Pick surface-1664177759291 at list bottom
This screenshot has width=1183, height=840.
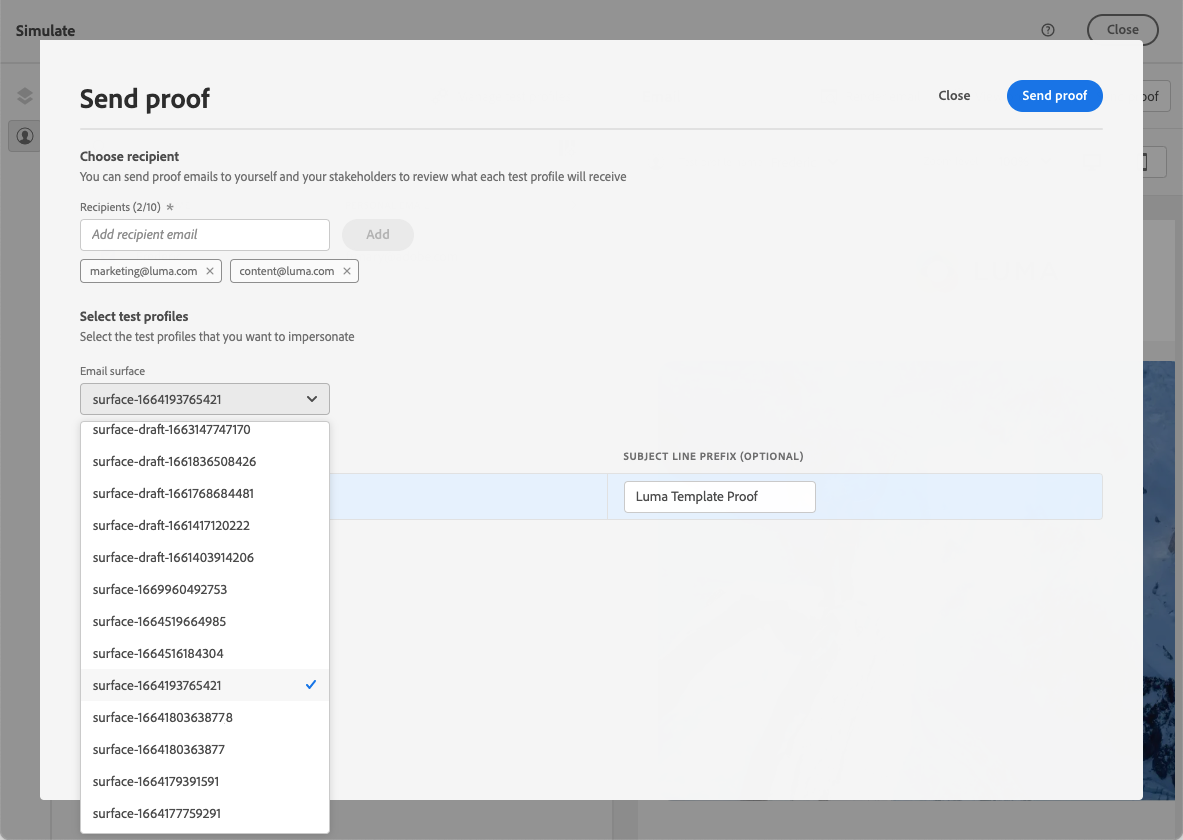tap(157, 813)
